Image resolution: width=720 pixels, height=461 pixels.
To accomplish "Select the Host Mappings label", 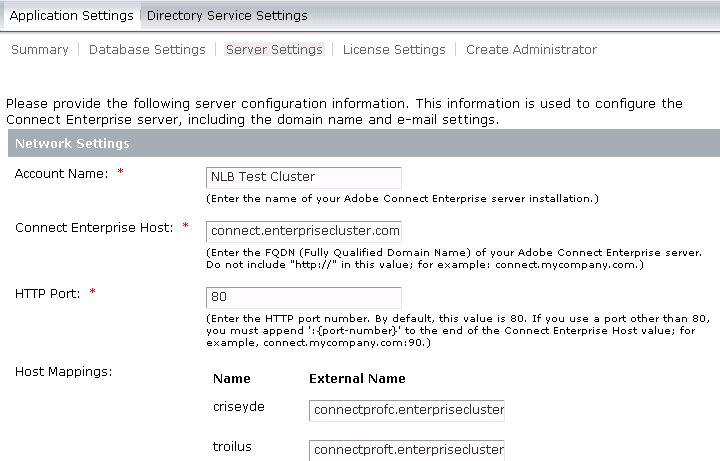I will click(64, 372).
